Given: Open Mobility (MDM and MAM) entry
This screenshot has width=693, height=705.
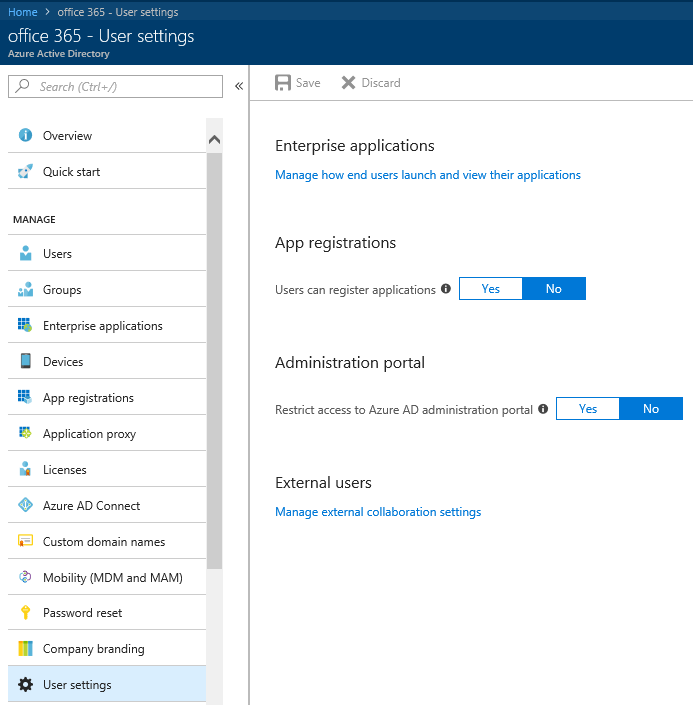Looking at the screenshot, I should 107,577.
